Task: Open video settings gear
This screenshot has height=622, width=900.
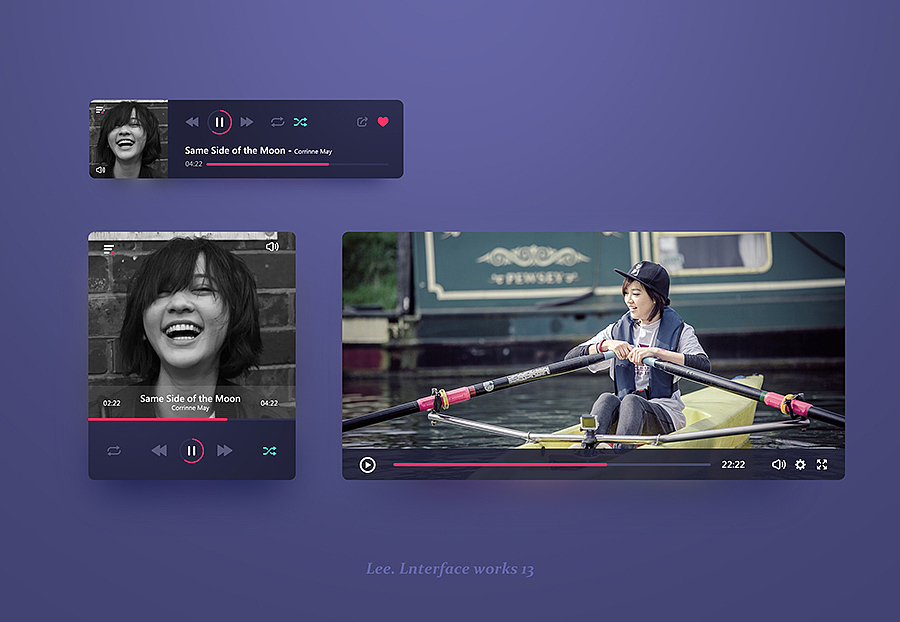Action: coord(800,465)
